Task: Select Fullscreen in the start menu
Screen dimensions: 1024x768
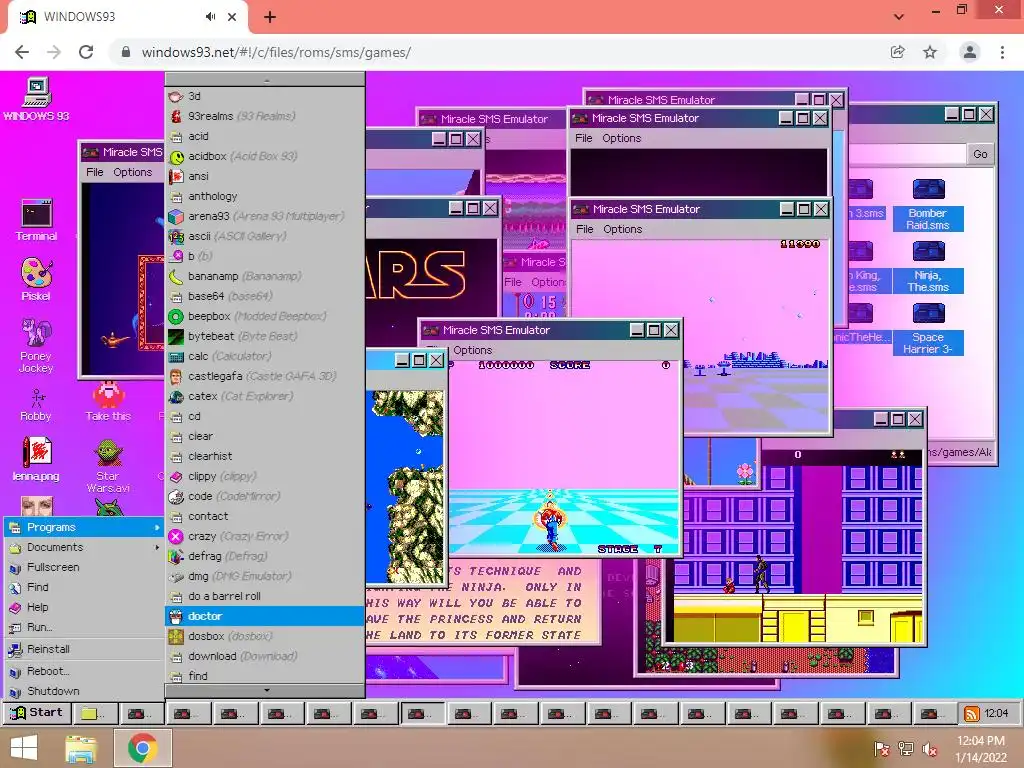Action: pos(84,568)
